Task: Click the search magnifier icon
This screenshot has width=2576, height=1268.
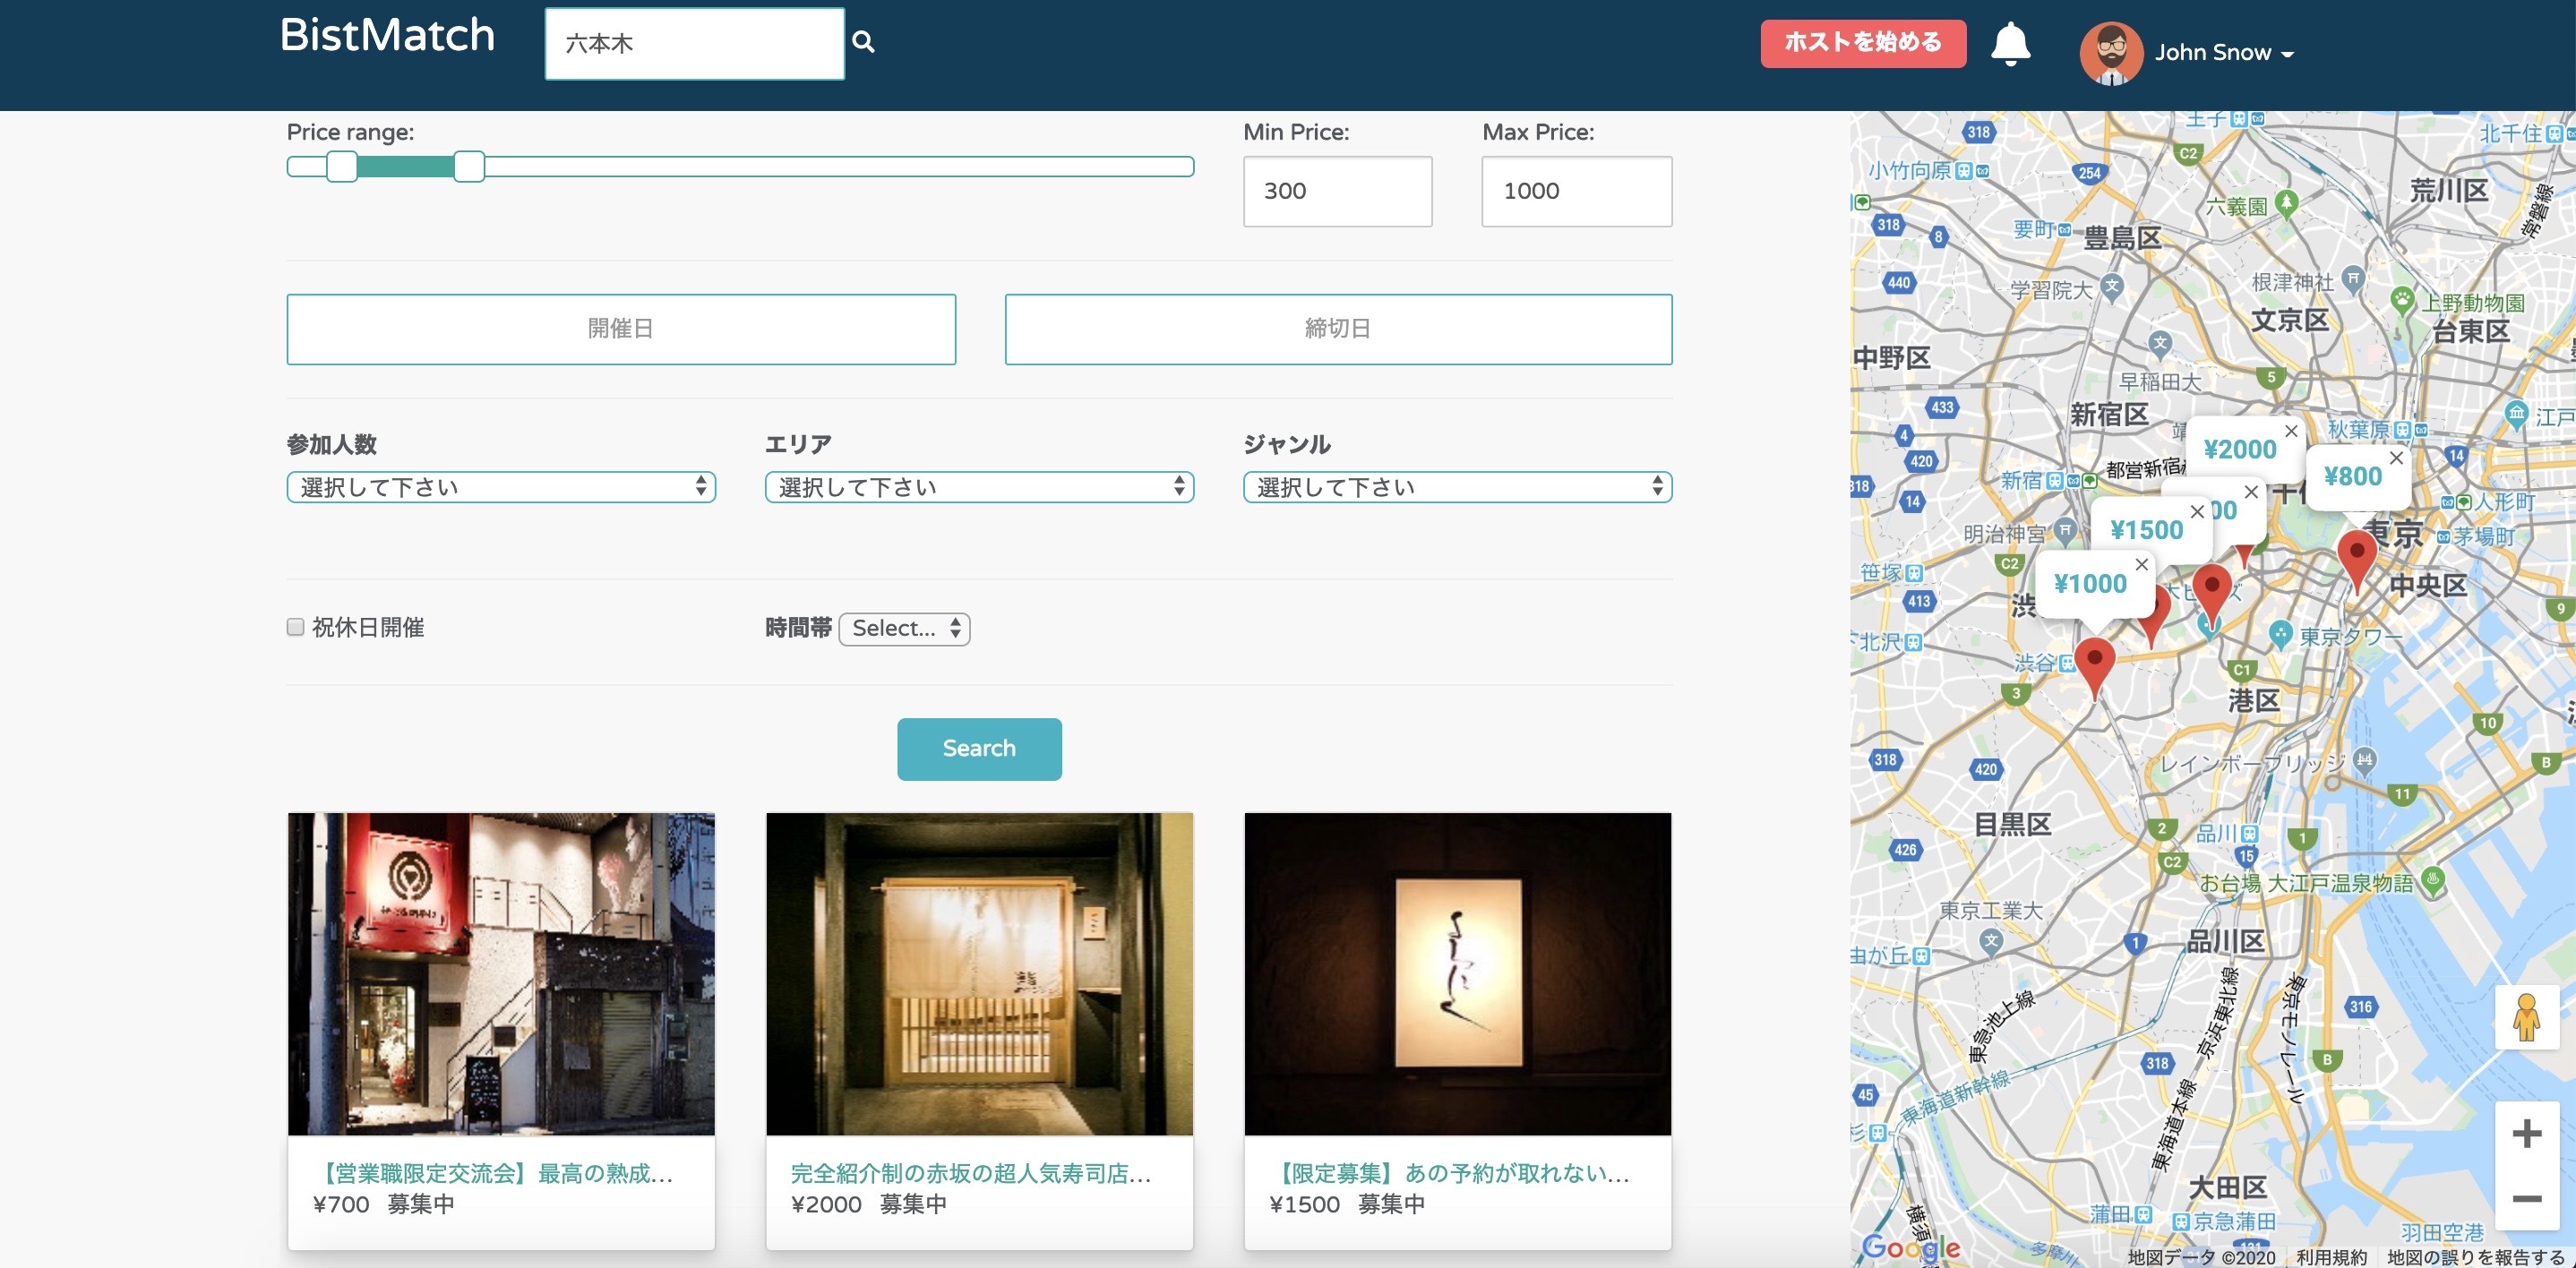Action: pyautogui.click(x=863, y=42)
